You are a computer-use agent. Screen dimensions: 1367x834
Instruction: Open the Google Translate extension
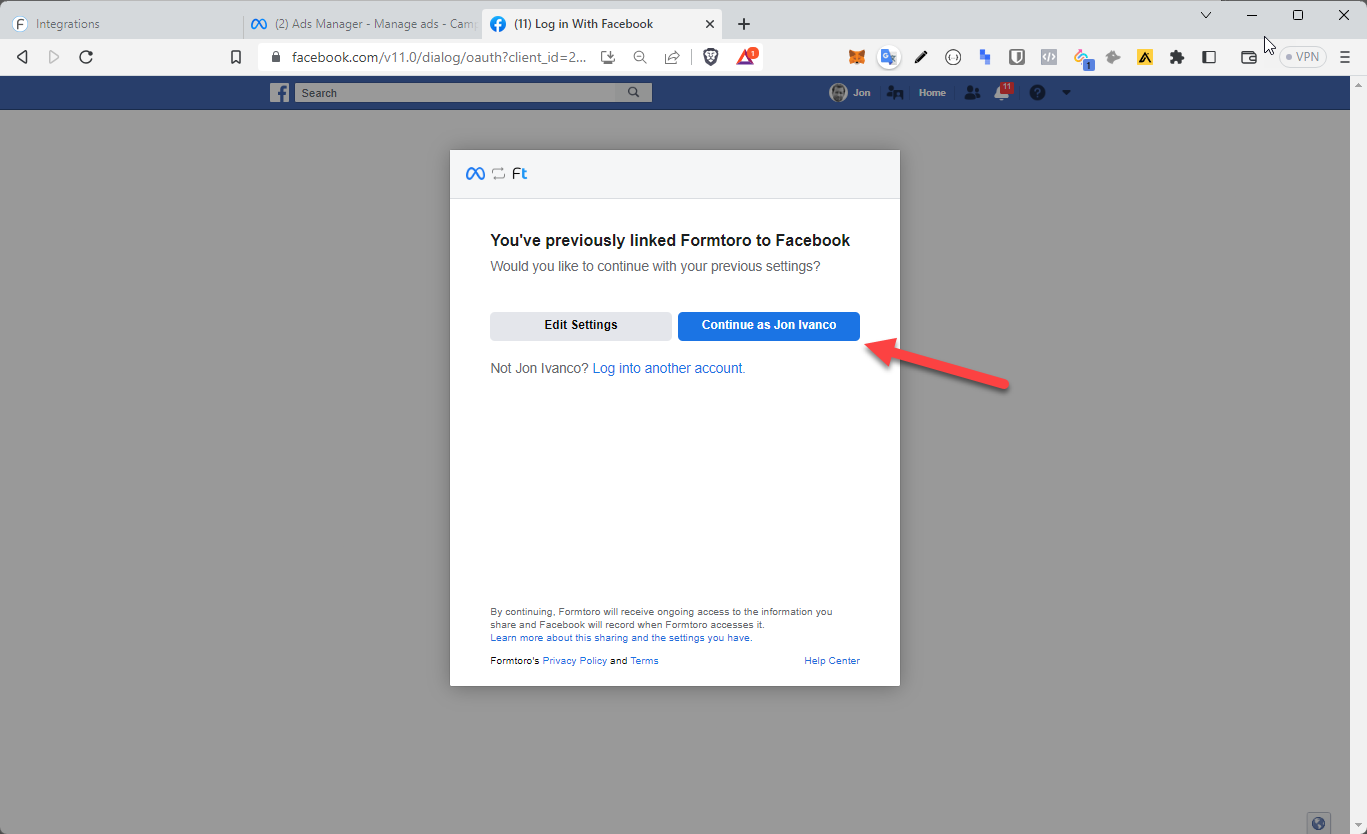click(888, 57)
